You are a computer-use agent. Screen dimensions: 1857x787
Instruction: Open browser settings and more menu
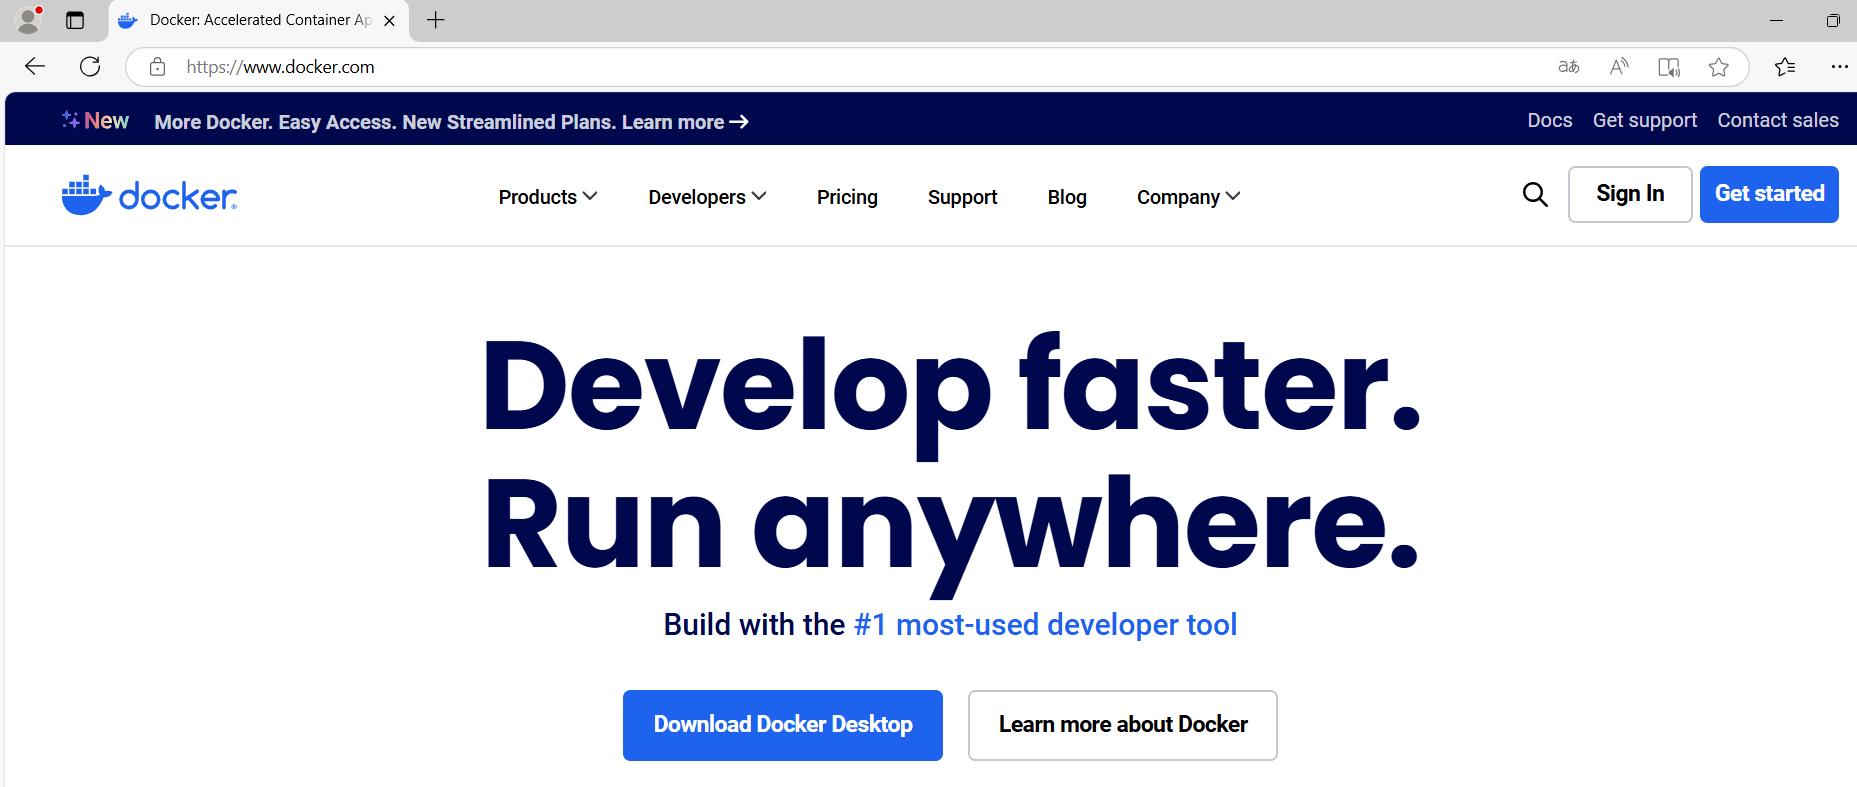click(x=1839, y=67)
